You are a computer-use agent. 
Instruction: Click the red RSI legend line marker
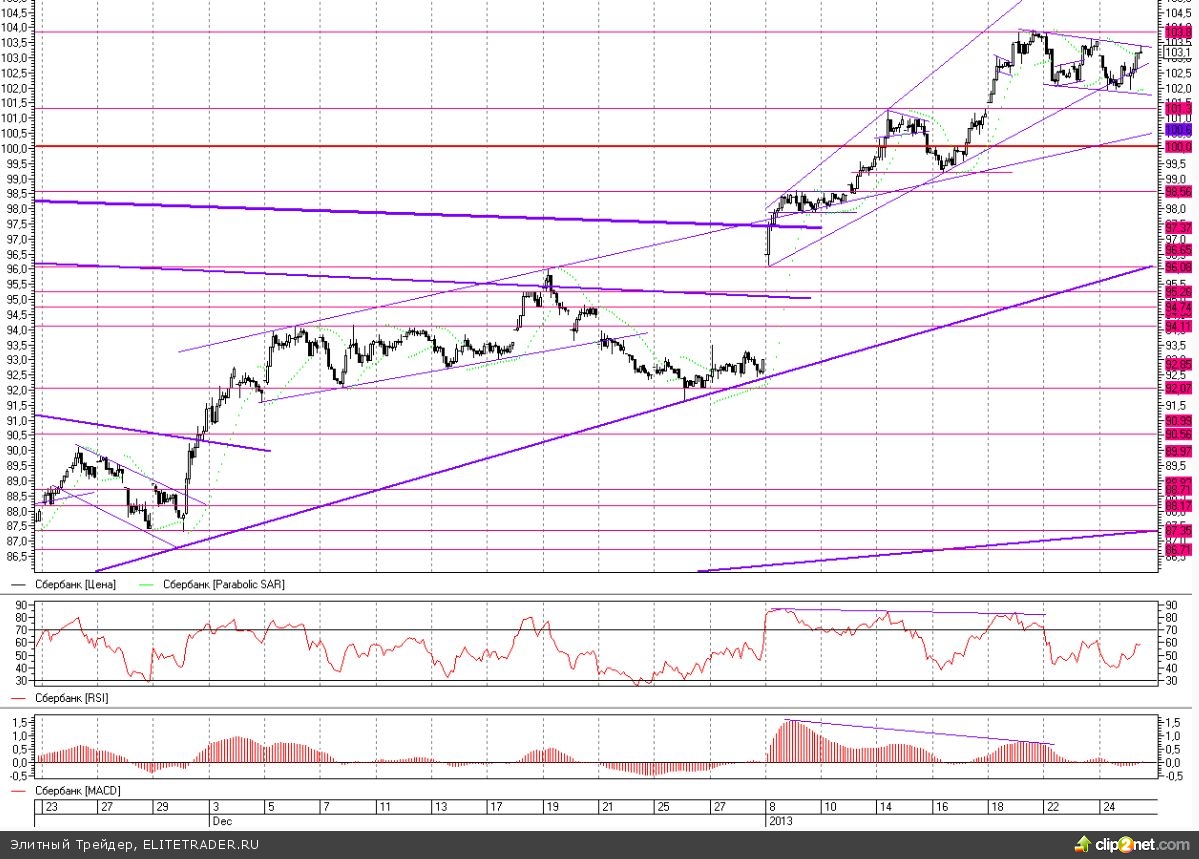tap(19, 697)
